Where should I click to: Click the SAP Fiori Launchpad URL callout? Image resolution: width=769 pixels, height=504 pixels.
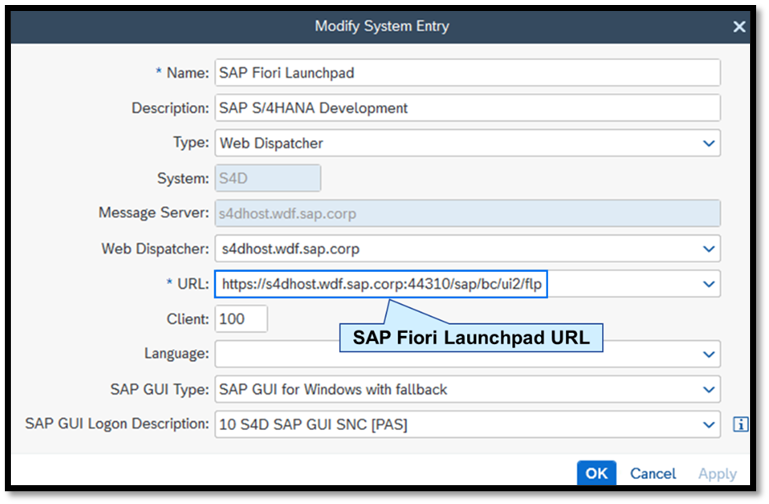coord(470,338)
